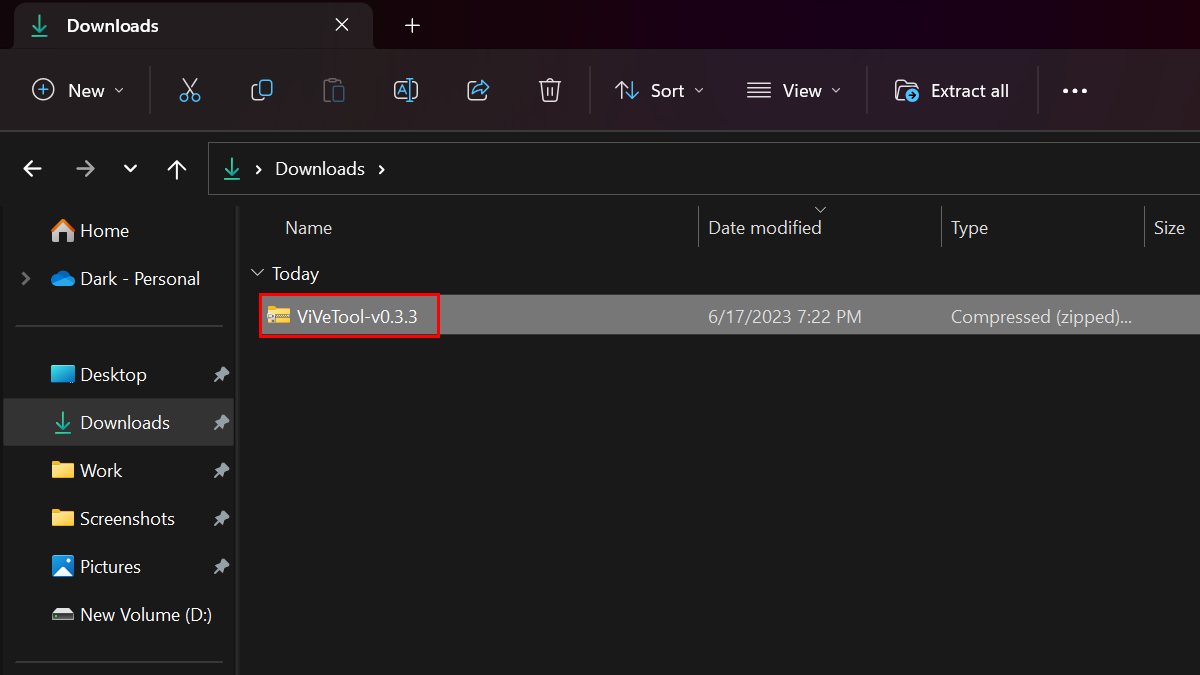
Task: Click the Cut icon in the toolbar
Action: pyautogui.click(x=190, y=90)
